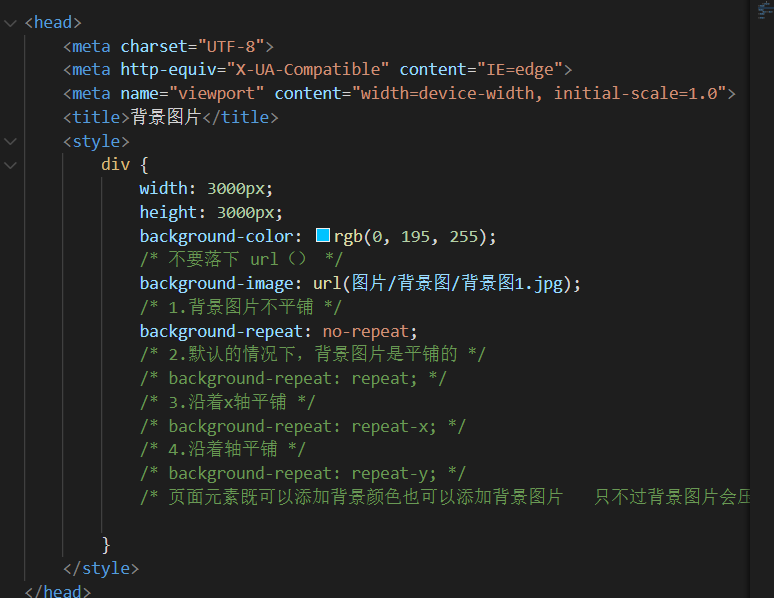Open the rgb(0, 195, 255) color swatch
The width and height of the screenshot is (774, 598).
click(x=323, y=236)
